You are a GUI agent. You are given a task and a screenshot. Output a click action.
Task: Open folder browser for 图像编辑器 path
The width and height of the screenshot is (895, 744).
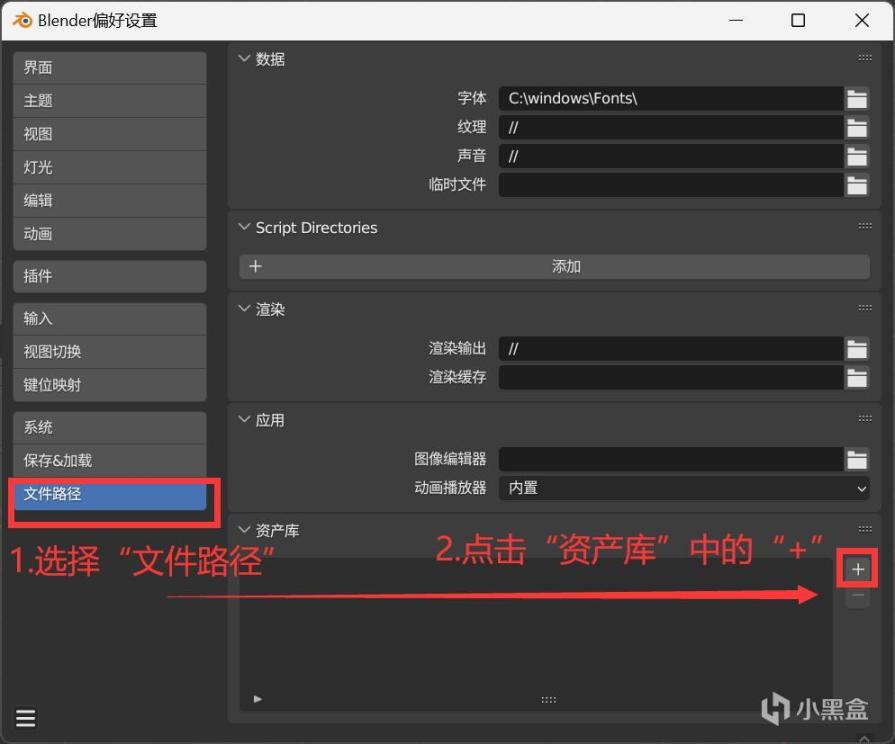tap(857, 459)
